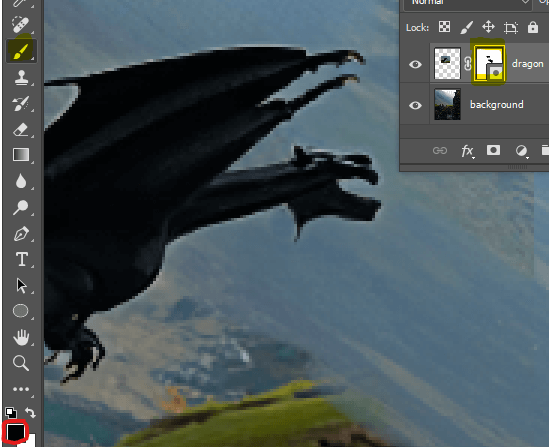Select the Horizontal Type tool

[22, 259]
